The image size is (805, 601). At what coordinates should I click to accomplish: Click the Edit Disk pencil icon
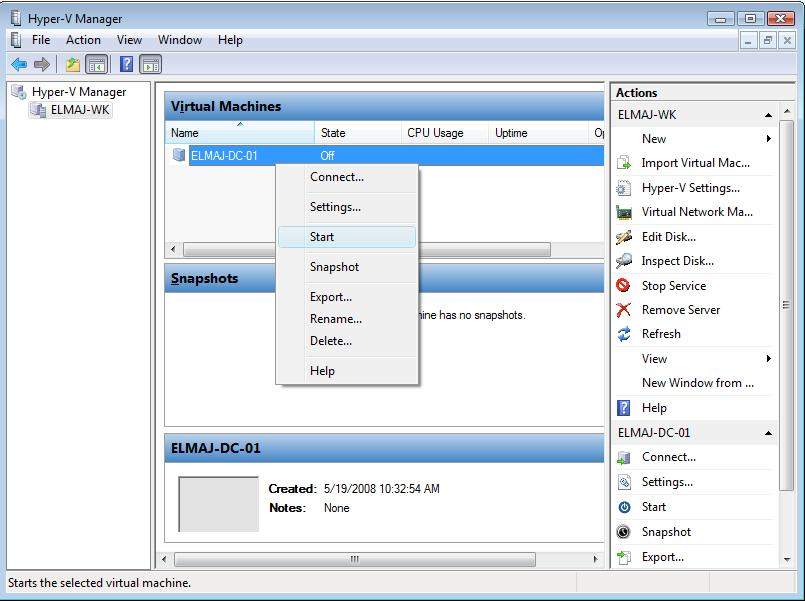[x=624, y=237]
